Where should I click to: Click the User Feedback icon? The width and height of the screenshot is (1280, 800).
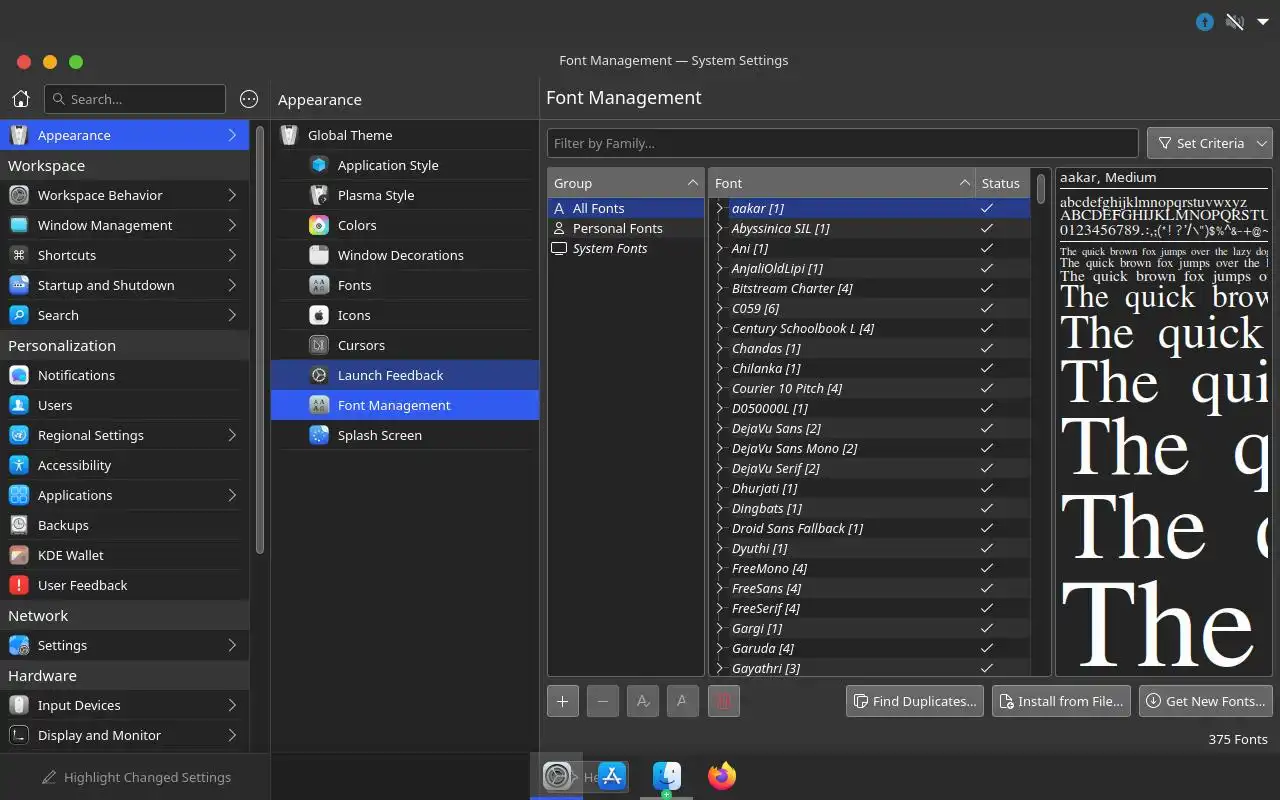[x=18, y=585]
